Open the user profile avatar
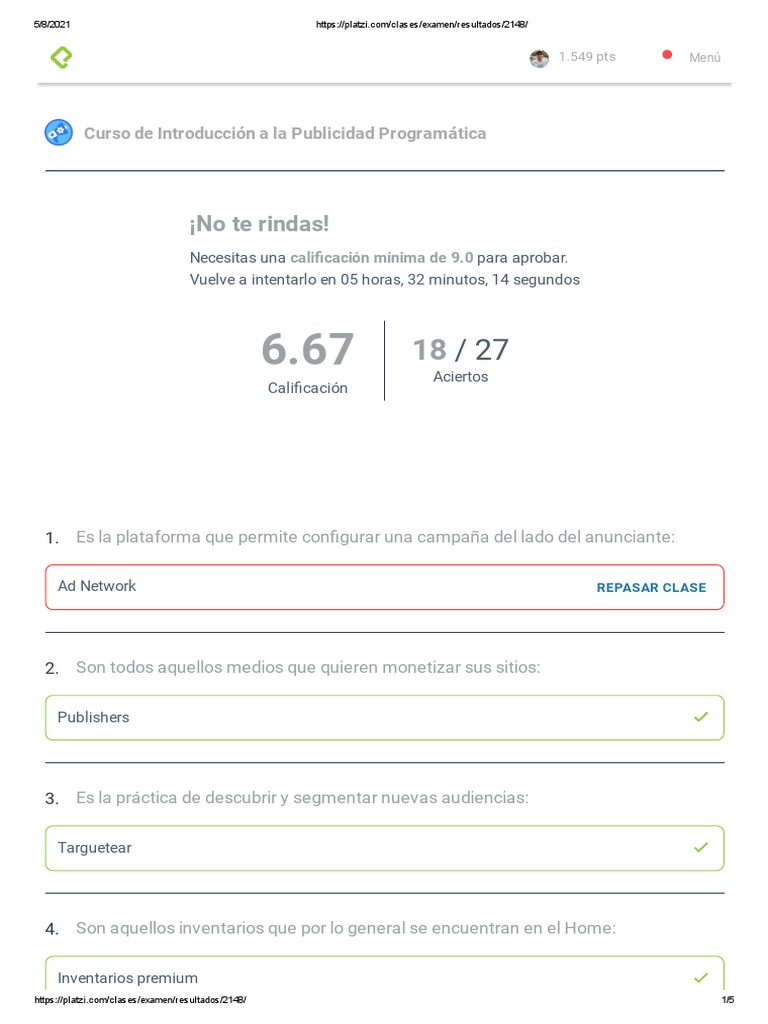The height and width of the screenshot is (1024, 768). [x=539, y=58]
